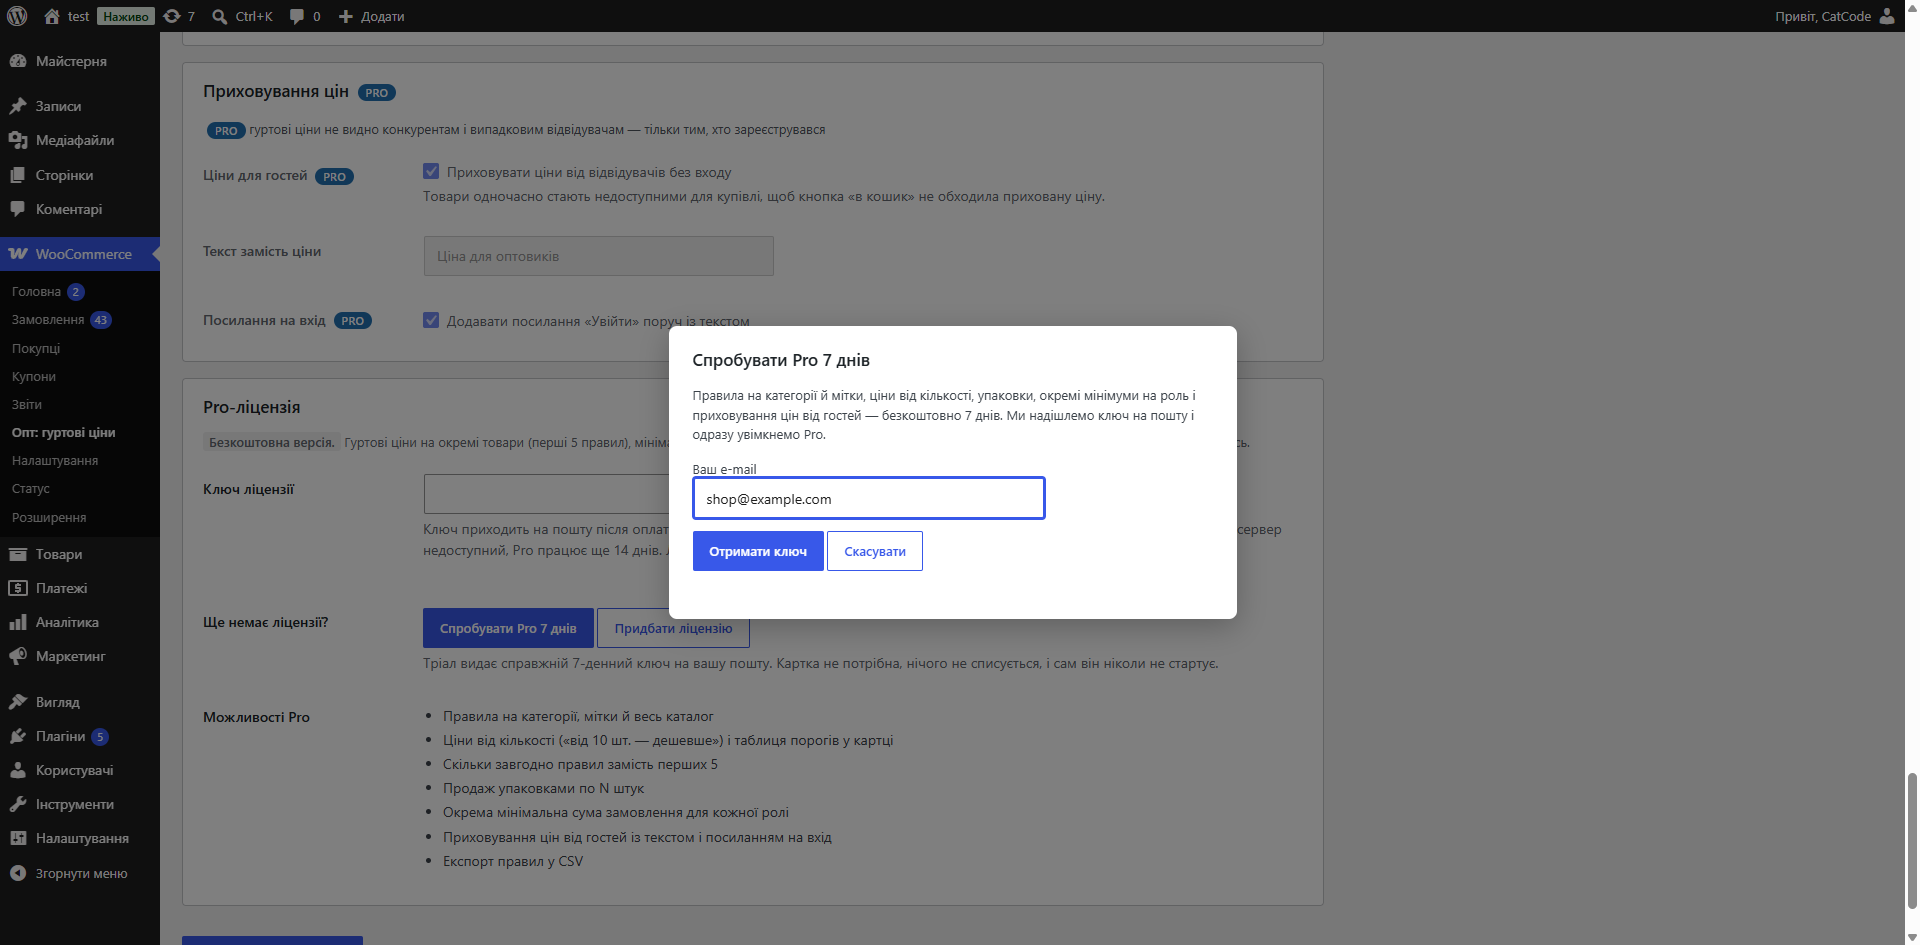This screenshot has height=945, width=1920.
Task: Click list item Продаж упаковками по N штук
Action: click(544, 788)
